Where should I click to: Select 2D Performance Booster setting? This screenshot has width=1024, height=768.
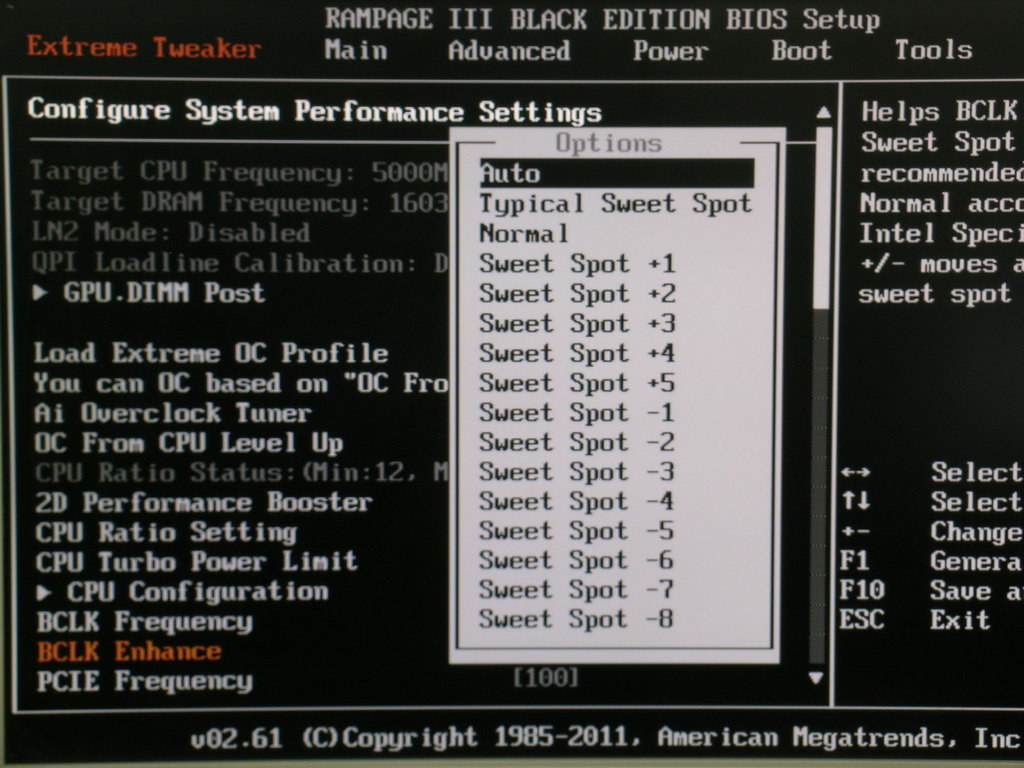click(204, 503)
